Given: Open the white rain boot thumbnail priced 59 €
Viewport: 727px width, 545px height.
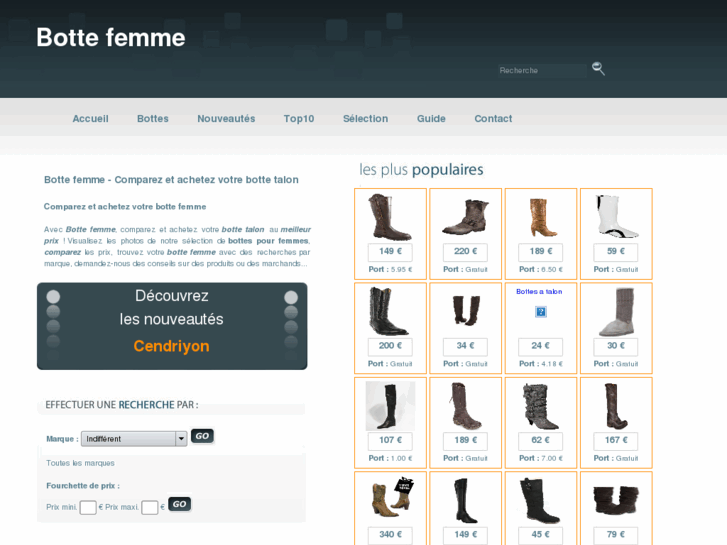Looking at the screenshot, I should [x=617, y=216].
